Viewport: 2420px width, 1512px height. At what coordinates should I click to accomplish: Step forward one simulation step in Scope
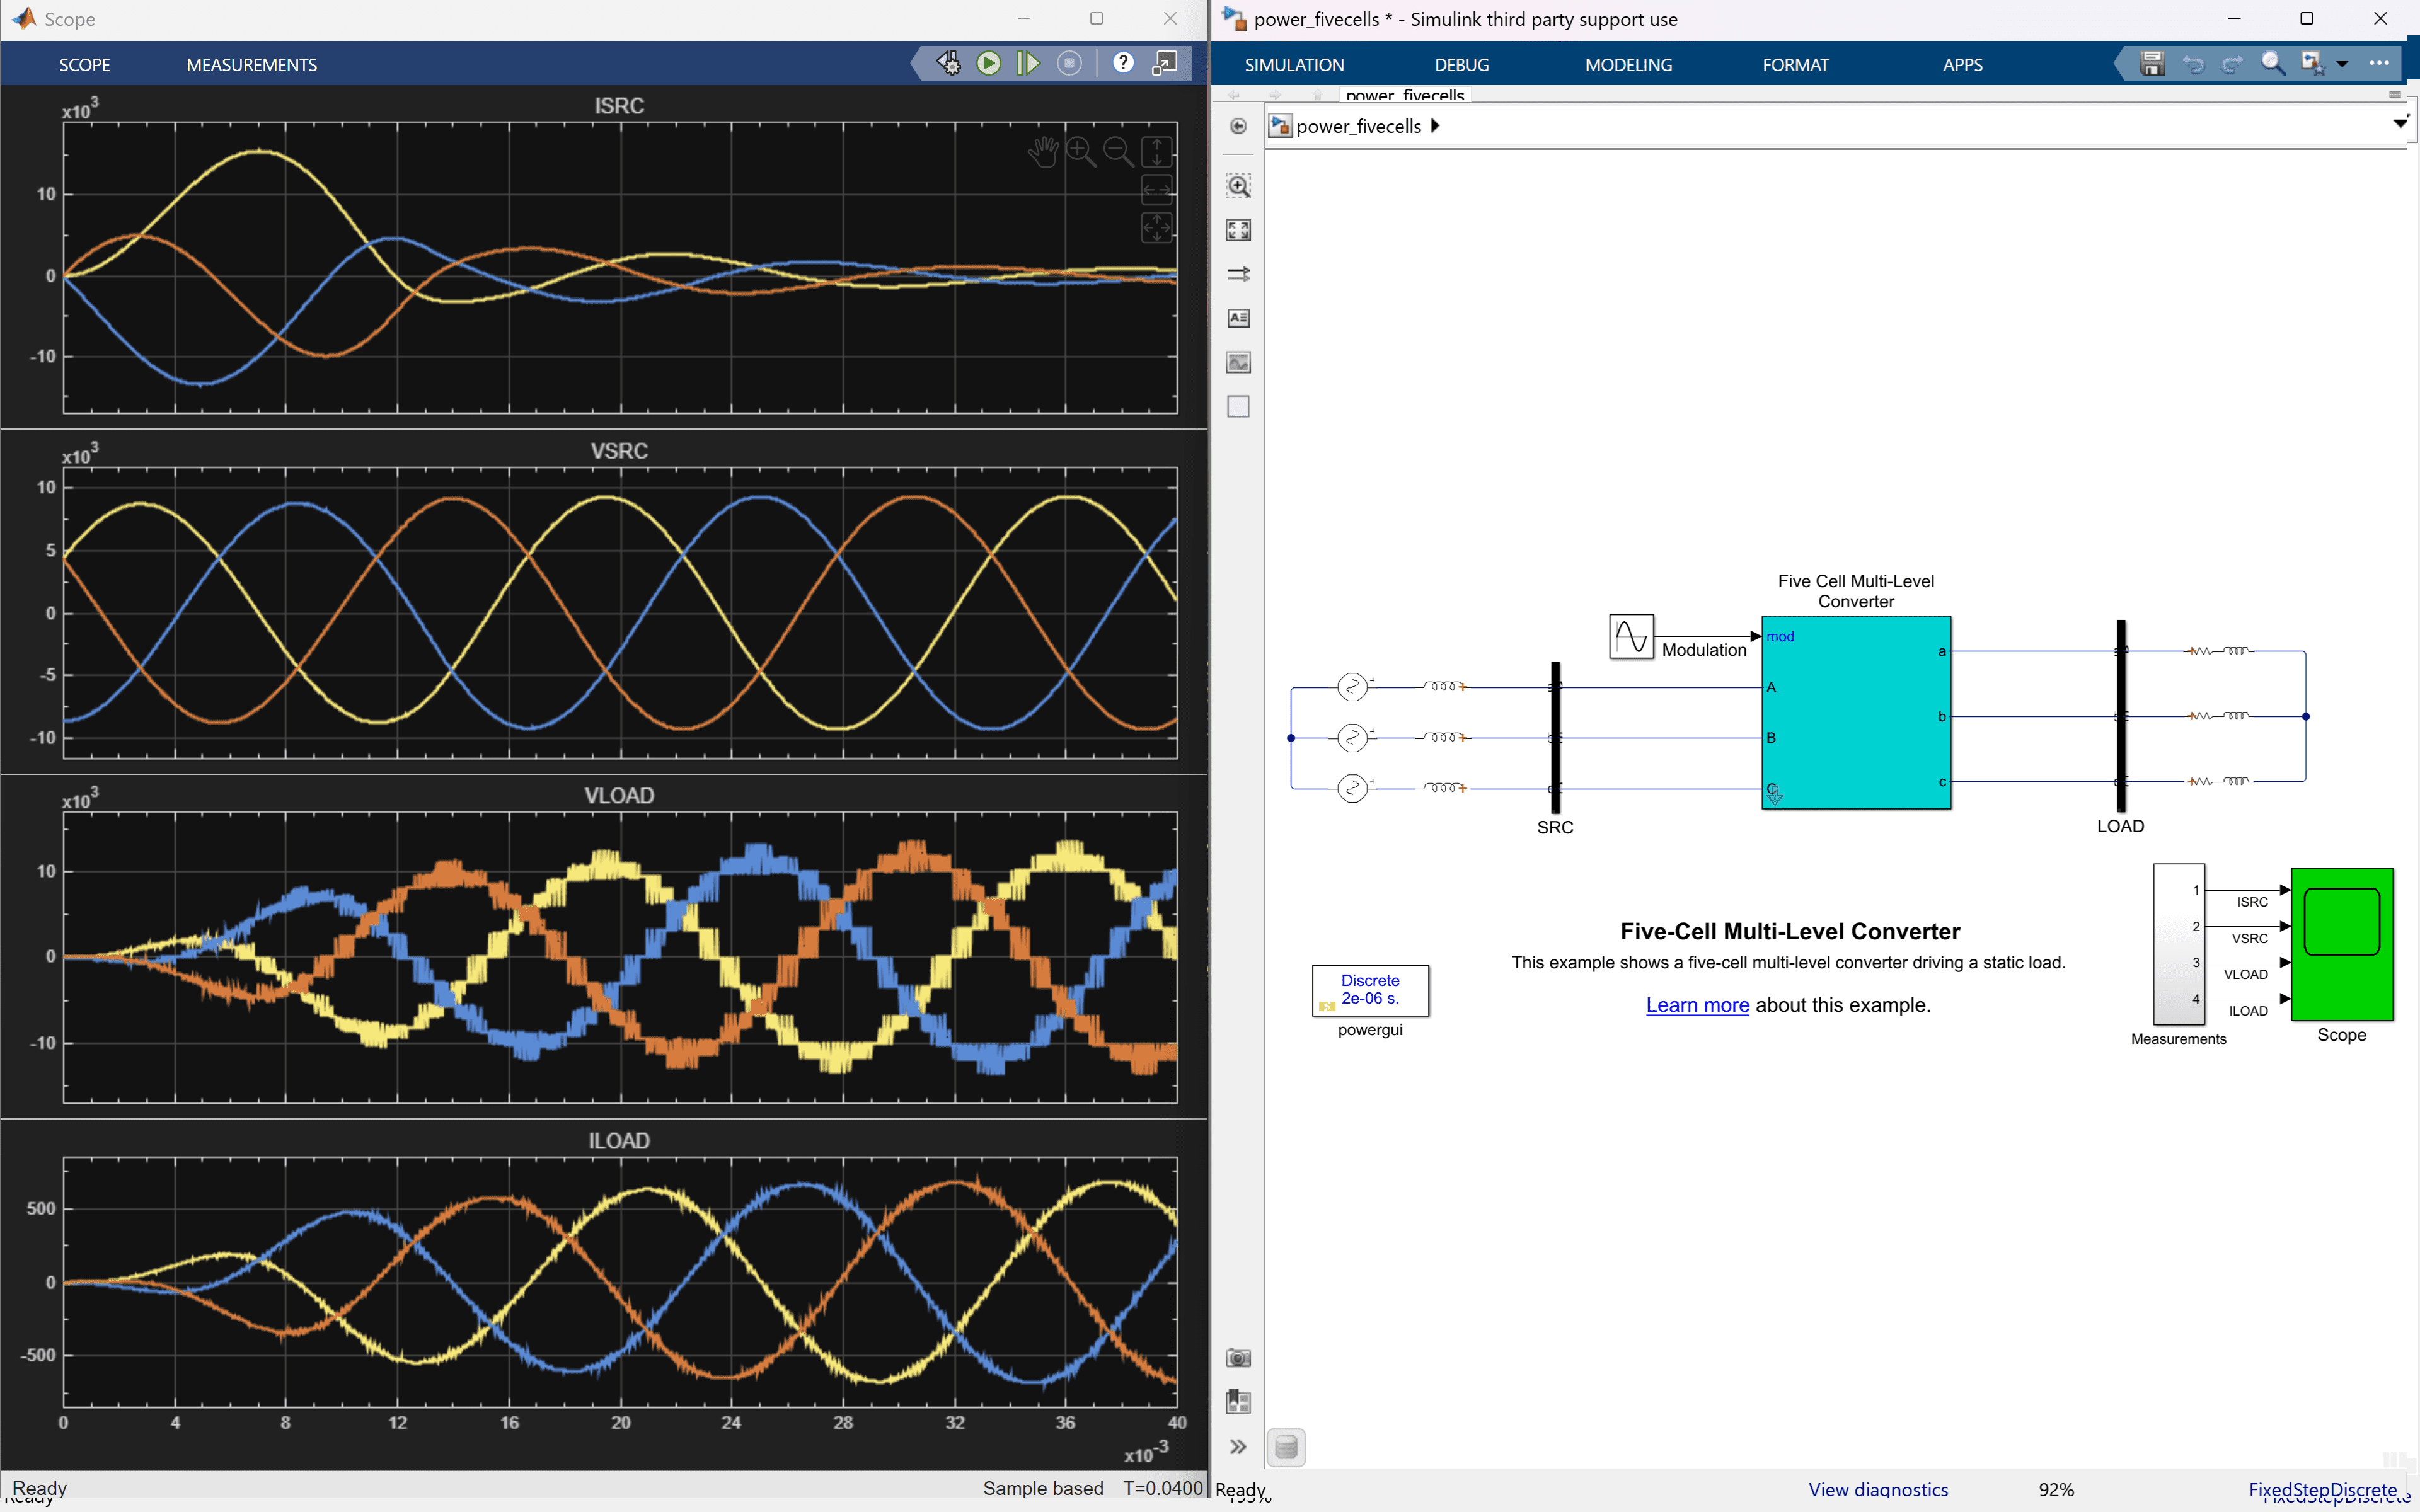(x=1028, y=62)
